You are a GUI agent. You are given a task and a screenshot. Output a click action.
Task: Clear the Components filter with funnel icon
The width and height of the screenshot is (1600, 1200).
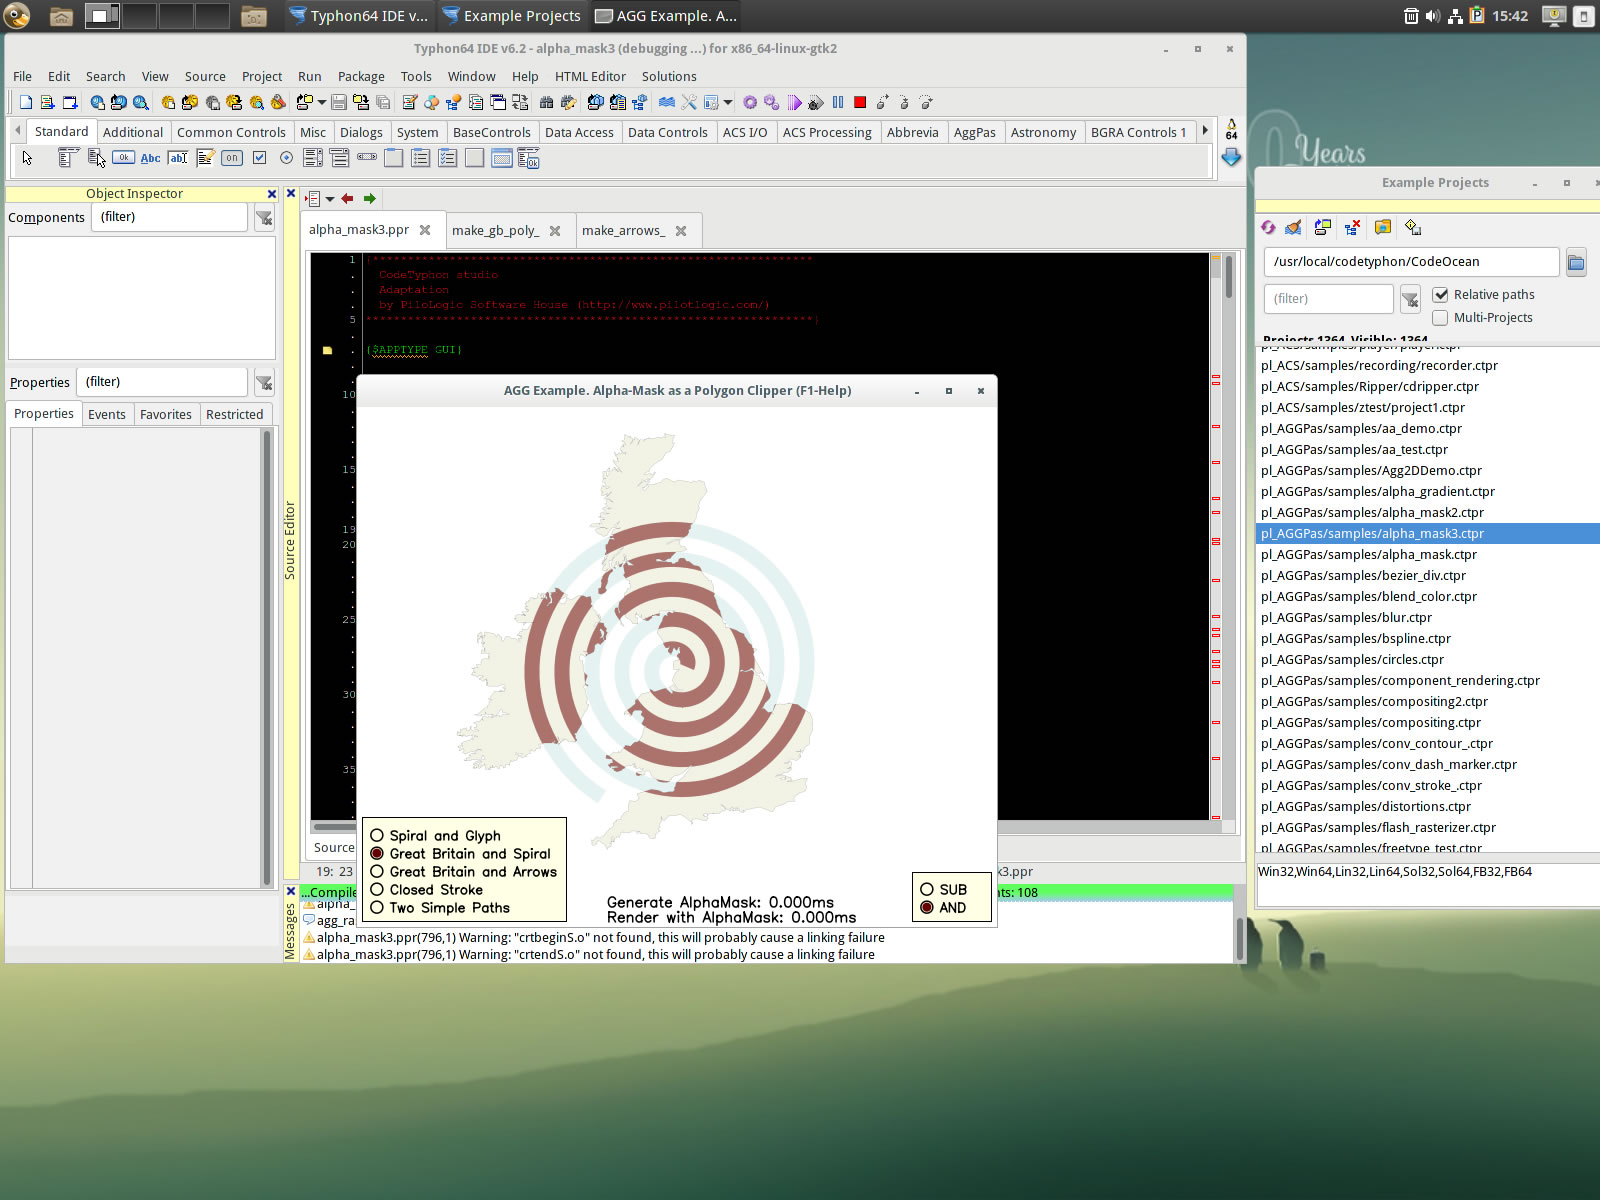[x=264, y=218]
